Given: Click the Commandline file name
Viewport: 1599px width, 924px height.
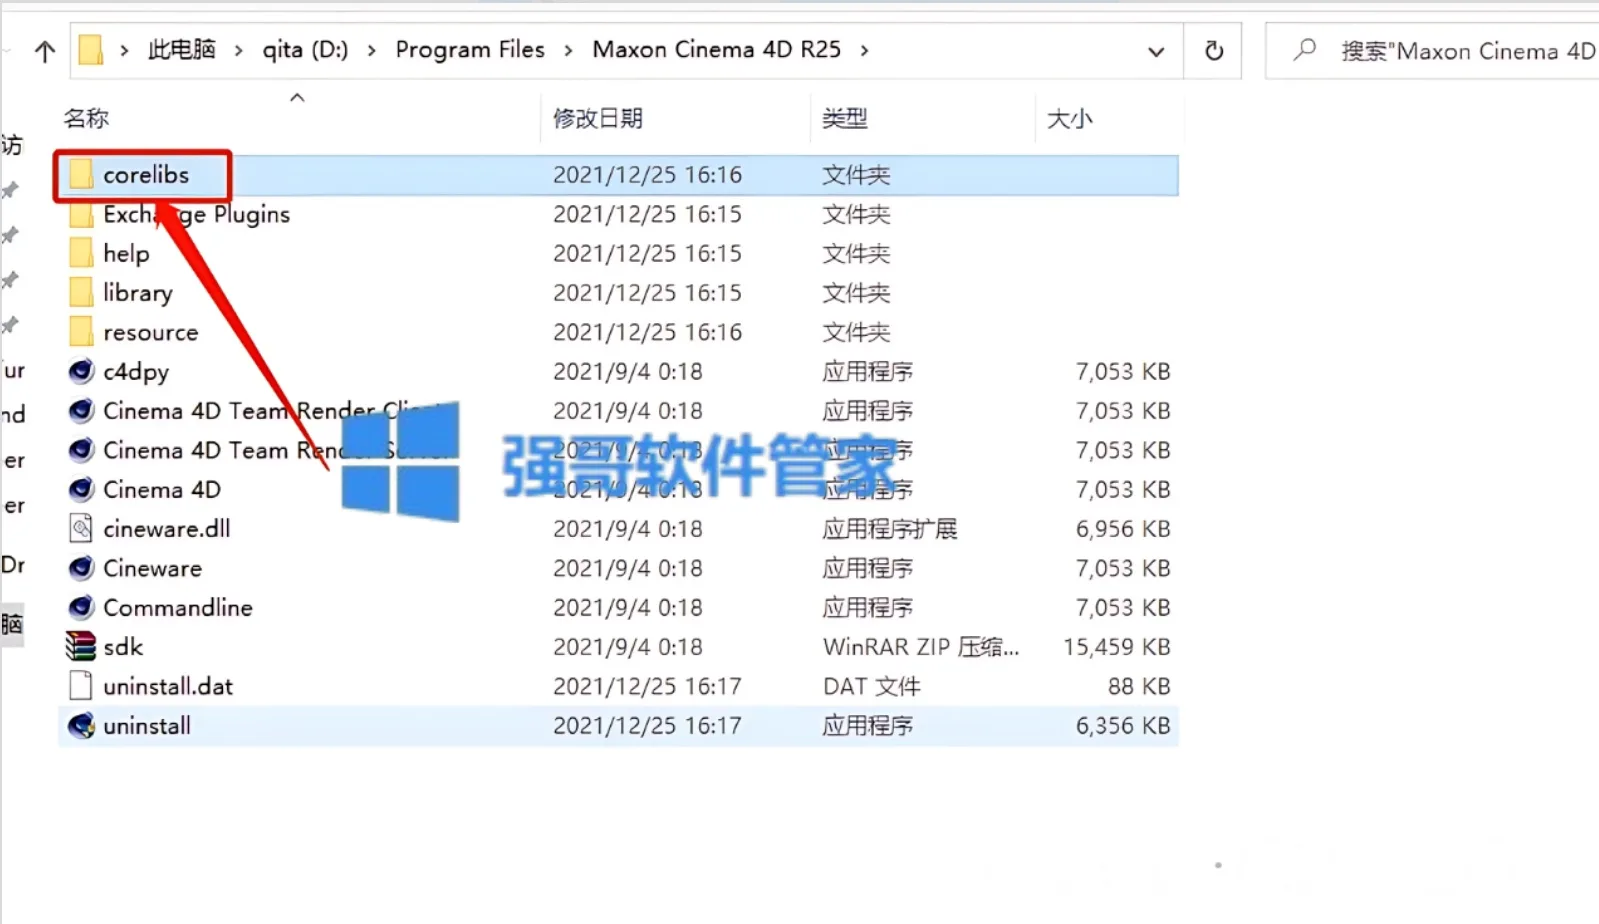Looking at the screenshot, I should coord(178,608).
